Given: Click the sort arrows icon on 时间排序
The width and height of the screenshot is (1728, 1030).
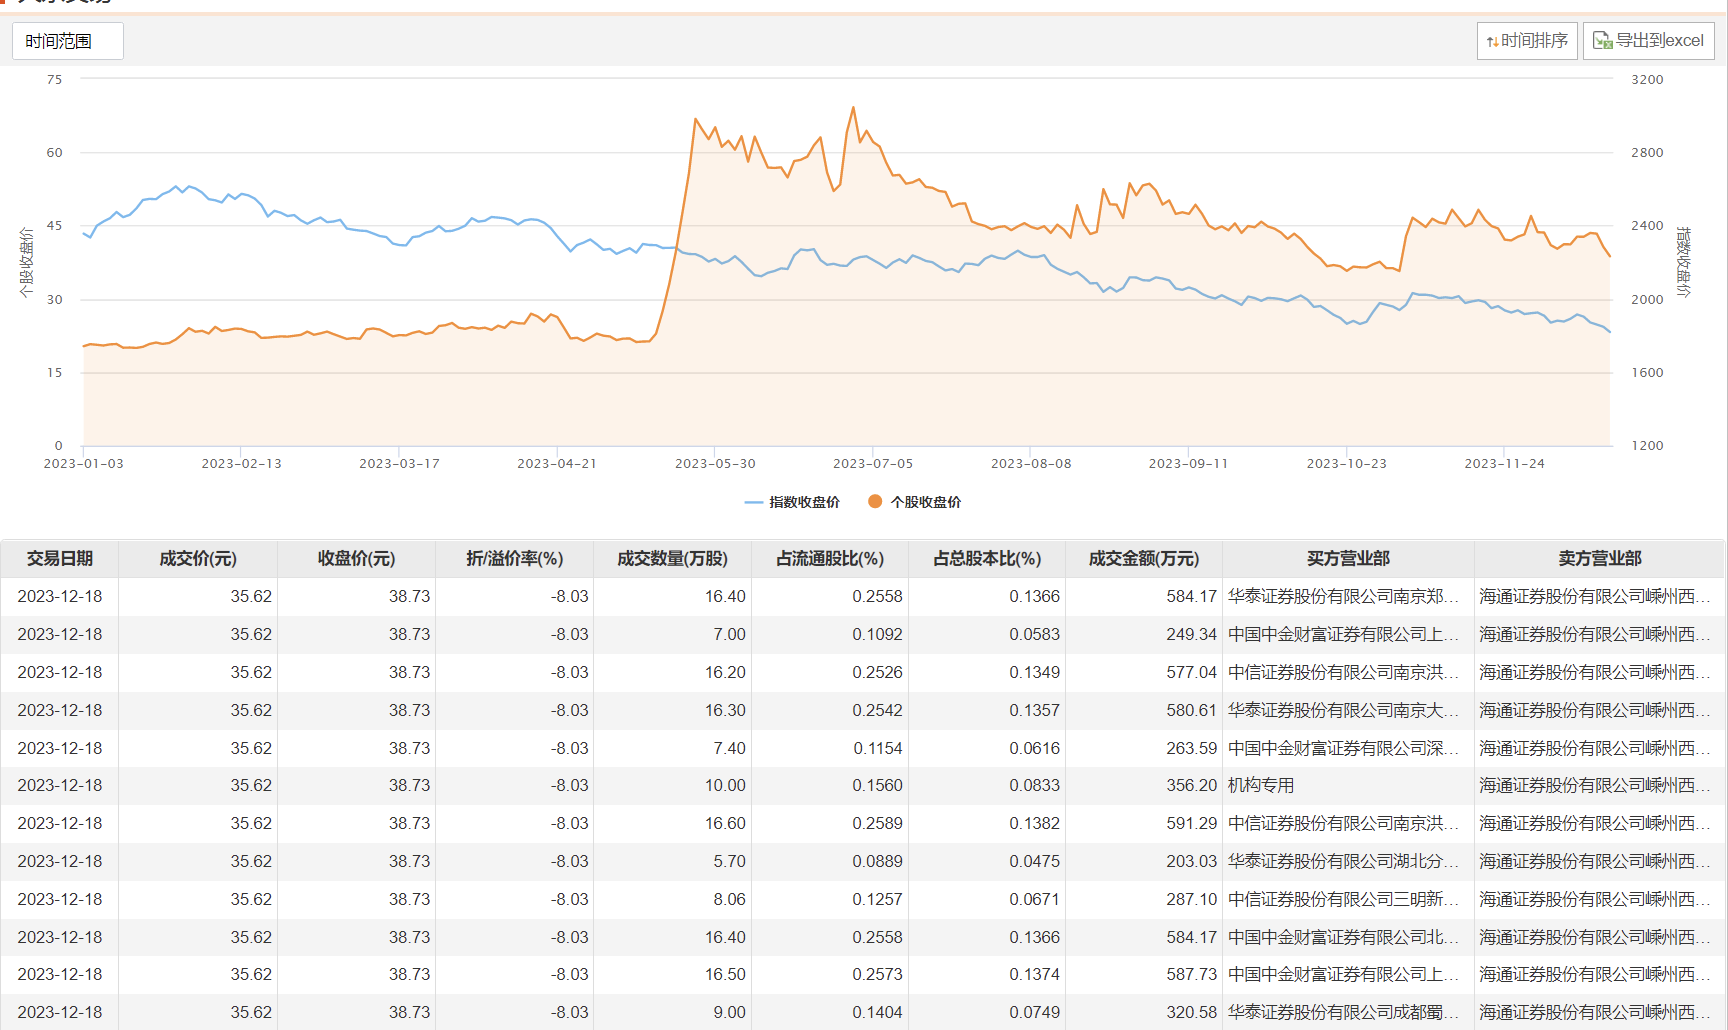Looking at the screenshot, I should [x=1492, y=42].
